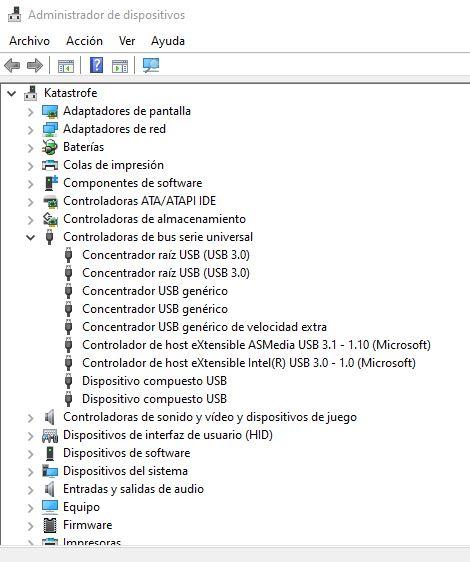Click the USB icon beside Intel(R) USB 3.0 controller

coord(68,363)
